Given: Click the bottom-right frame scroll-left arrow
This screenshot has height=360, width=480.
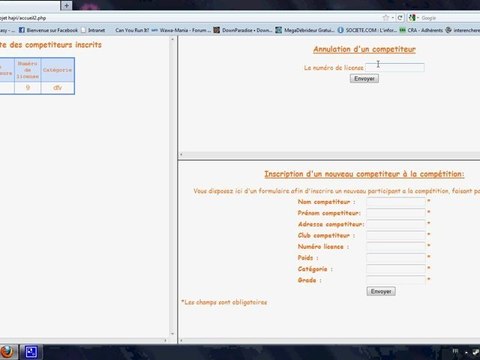Looking at the screenshot, I should click(x=181, y=341).
